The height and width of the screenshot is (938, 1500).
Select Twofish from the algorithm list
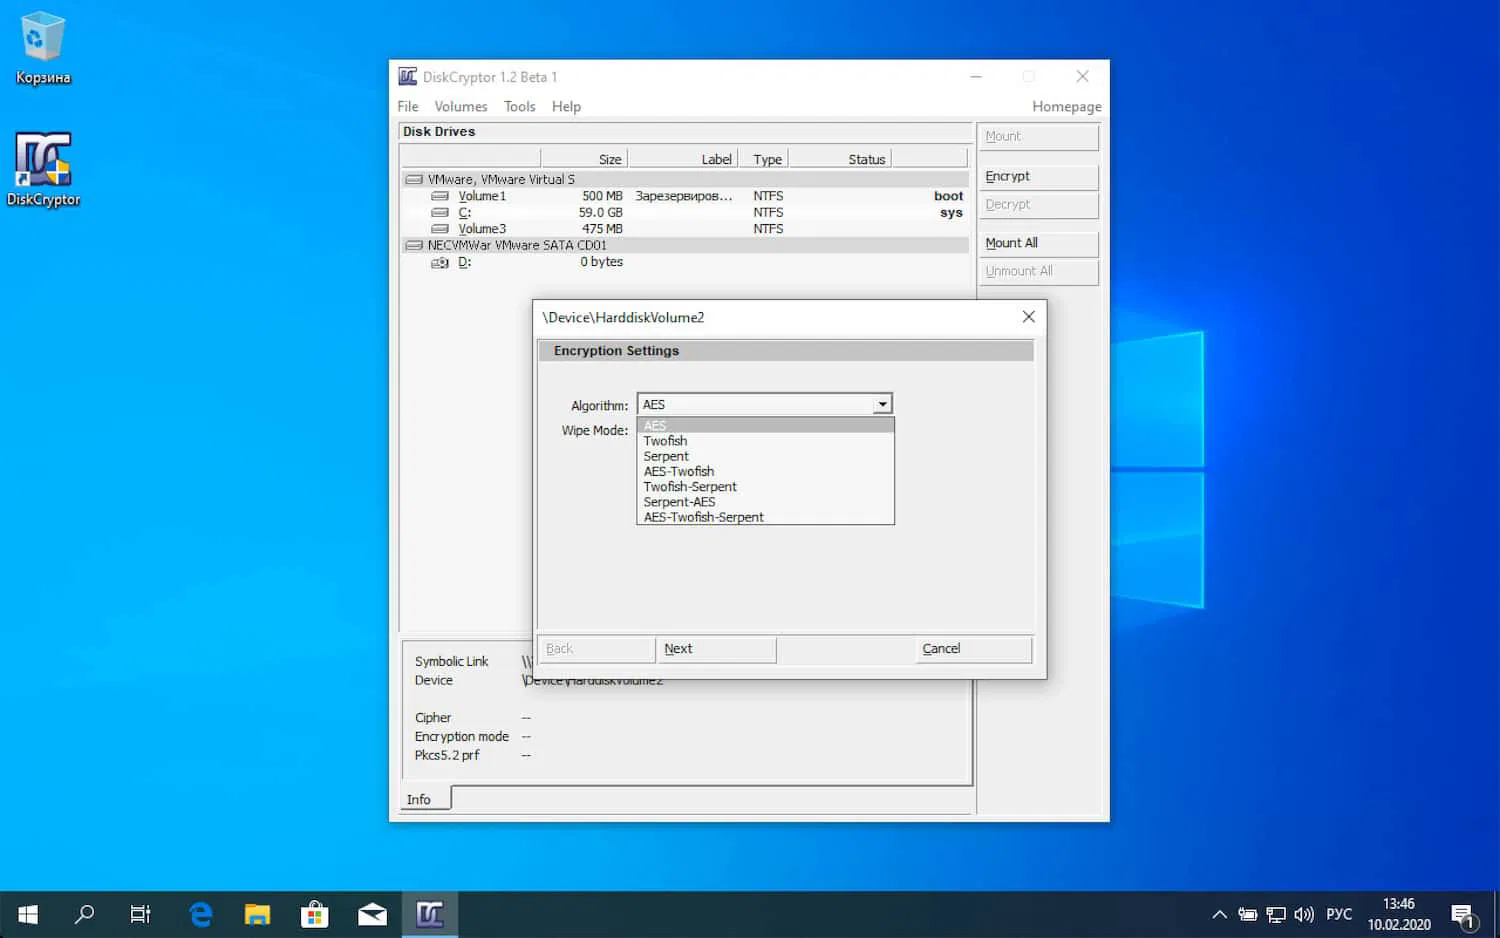(x=665, y=440)
